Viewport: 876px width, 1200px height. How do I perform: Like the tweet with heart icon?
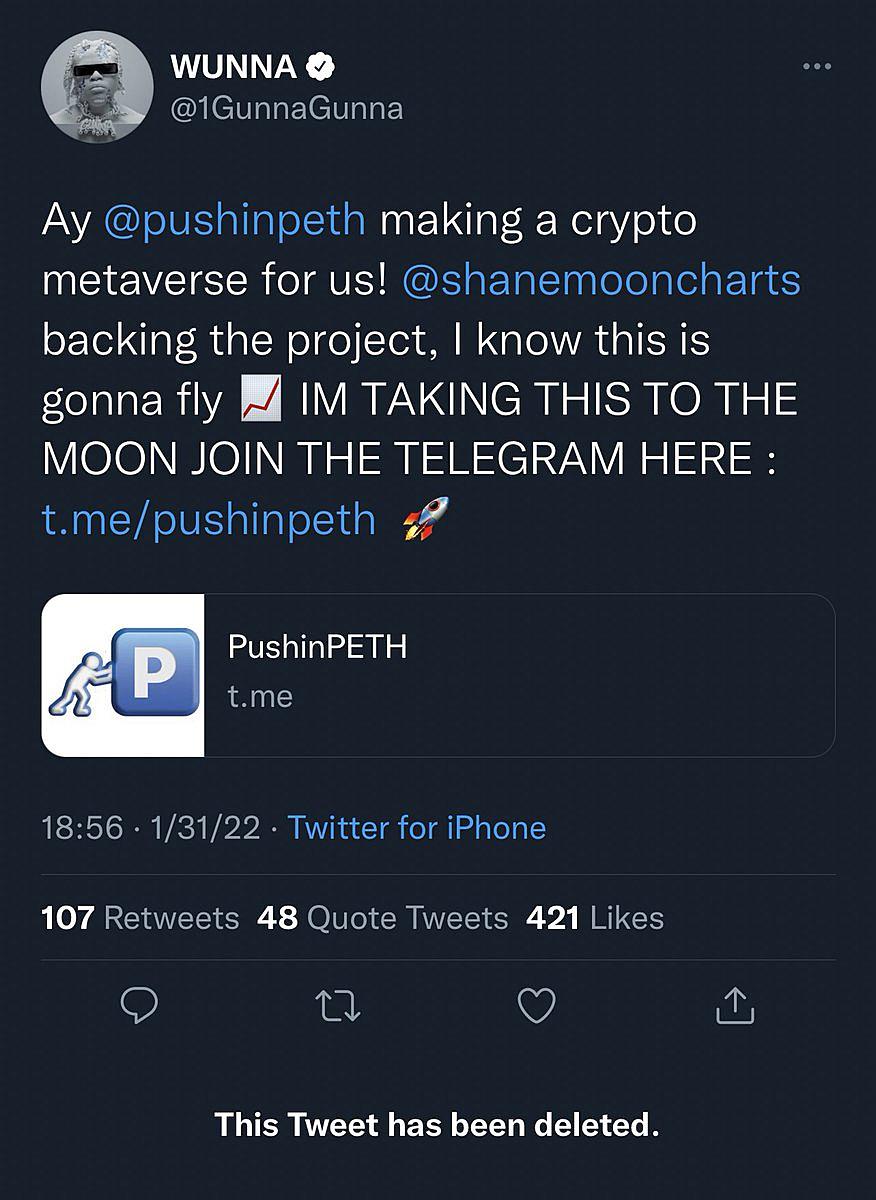[x=536, y=1006]
